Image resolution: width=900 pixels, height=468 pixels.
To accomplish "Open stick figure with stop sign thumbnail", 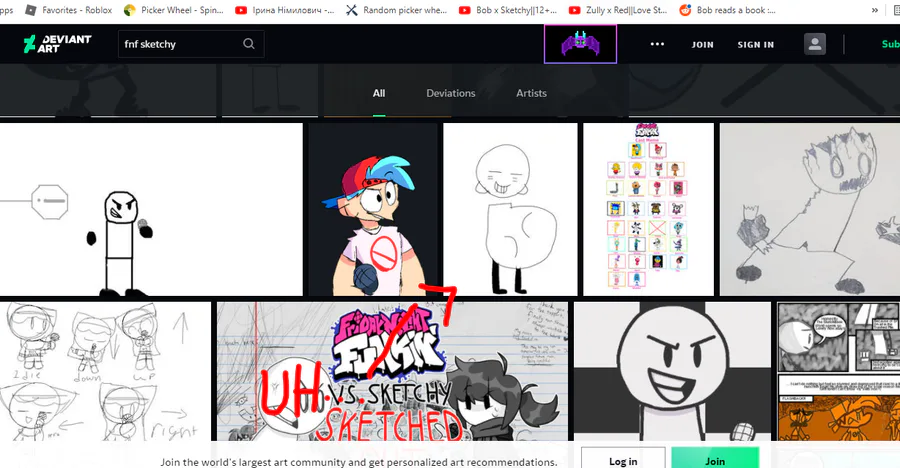I will point(151,210).
